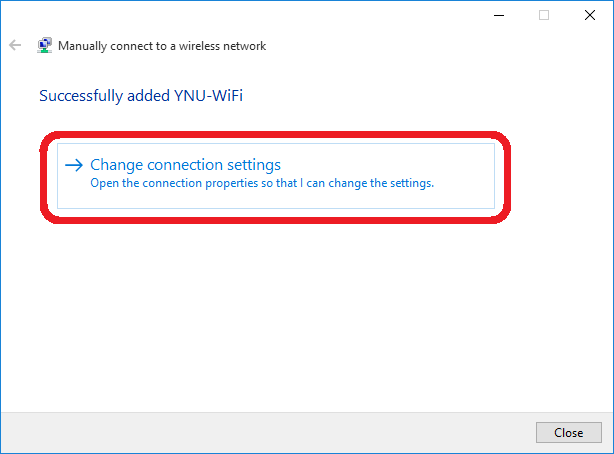Close the wizard using the title bar X
The height and width of the screenshot is (454, 614).
[x=590, y=15]
